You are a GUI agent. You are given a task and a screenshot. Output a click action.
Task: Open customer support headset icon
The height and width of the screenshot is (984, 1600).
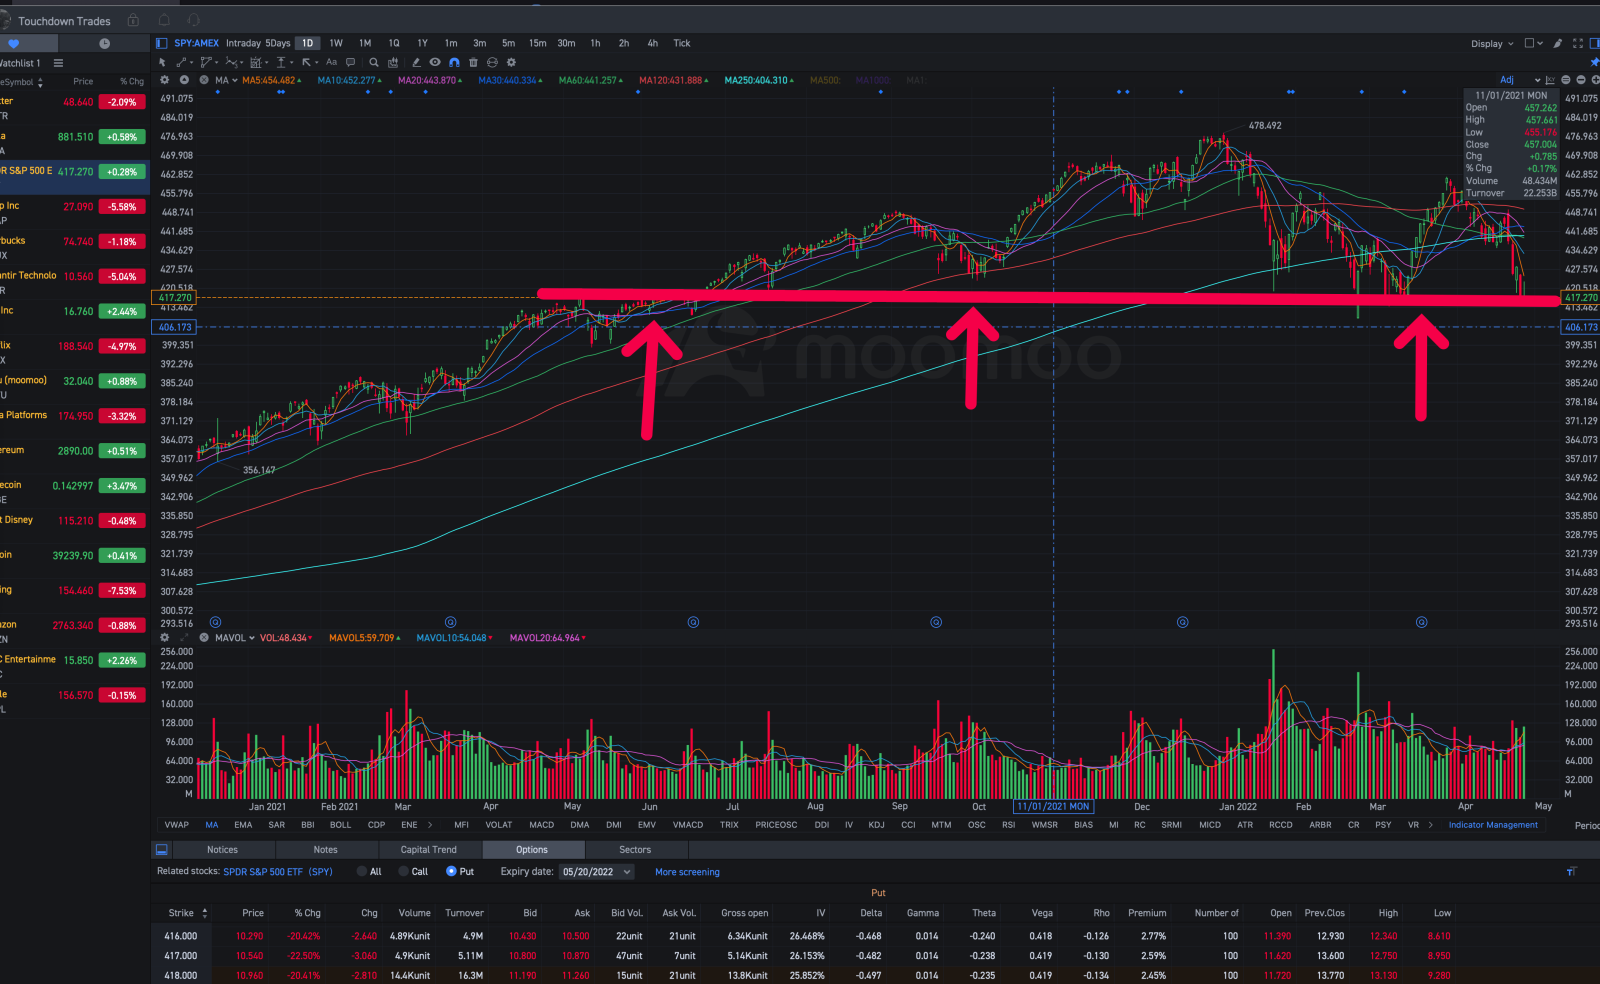tap(194, 20)
